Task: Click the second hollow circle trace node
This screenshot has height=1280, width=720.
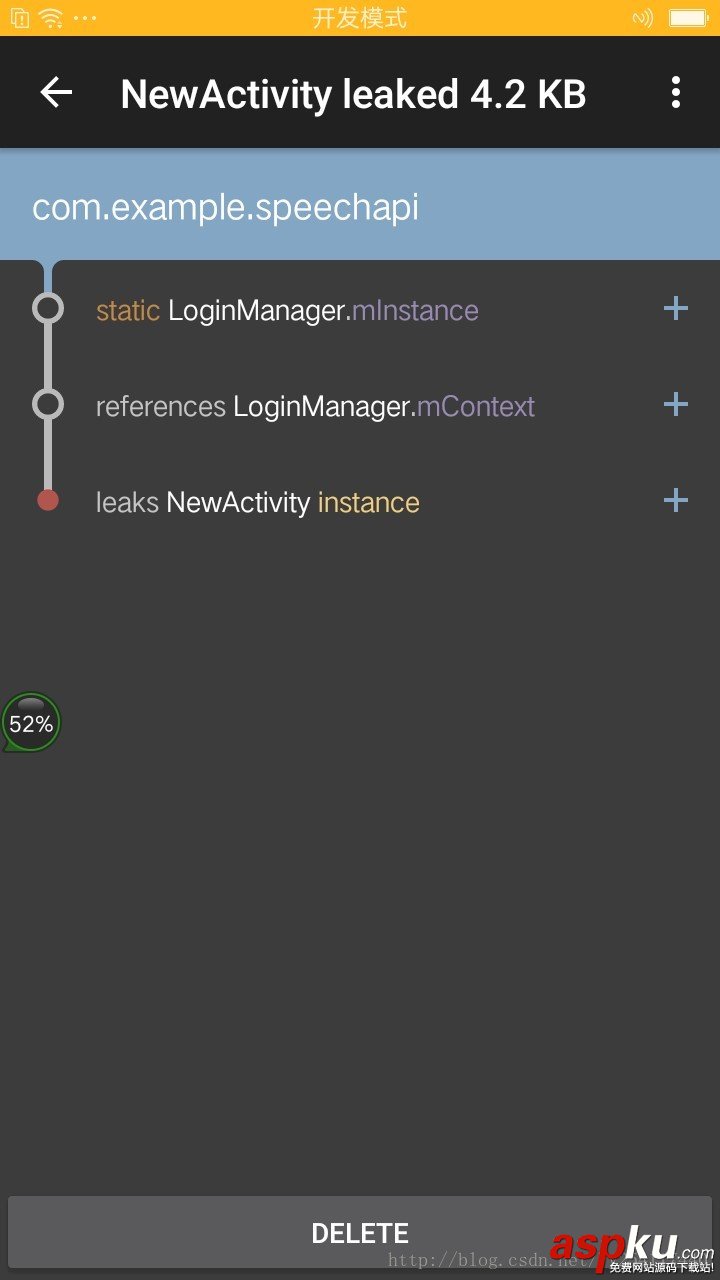Action: 47,404
